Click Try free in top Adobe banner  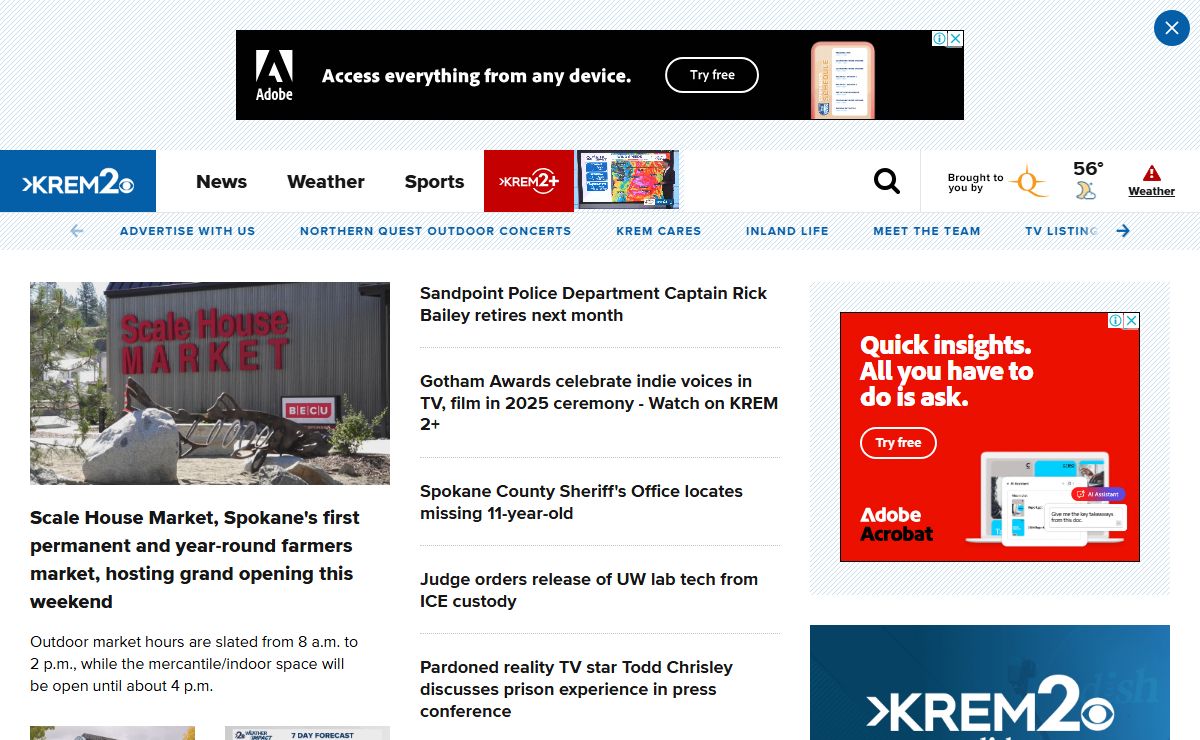coord(712,75)
